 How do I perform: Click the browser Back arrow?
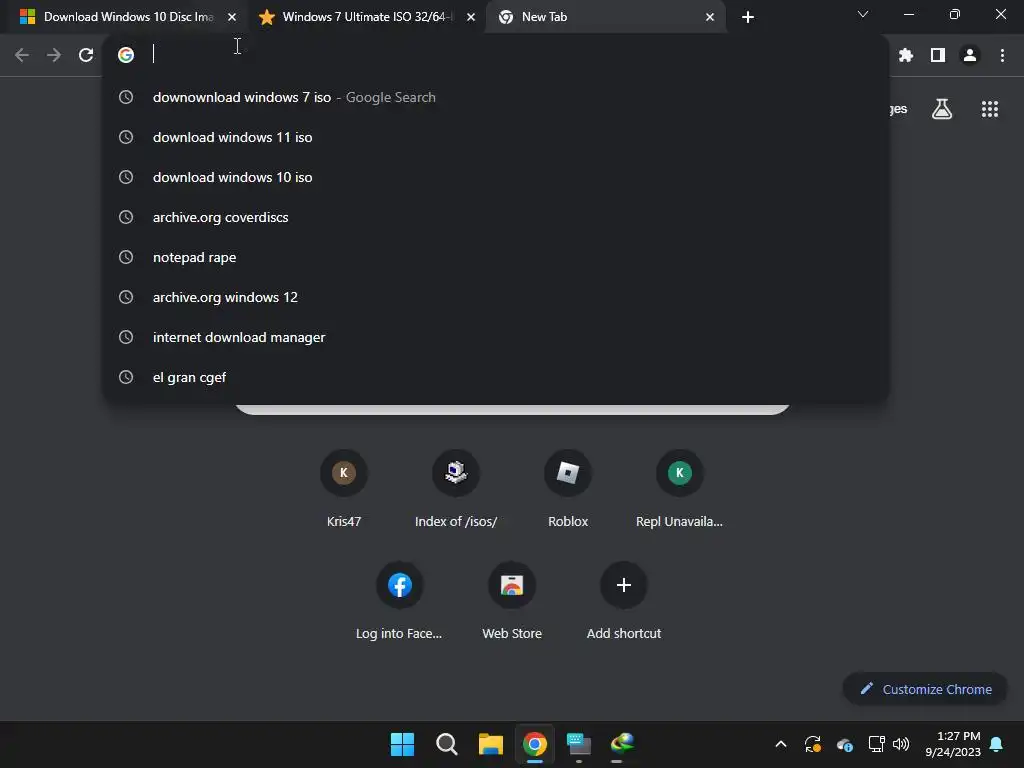coord(22,55)
